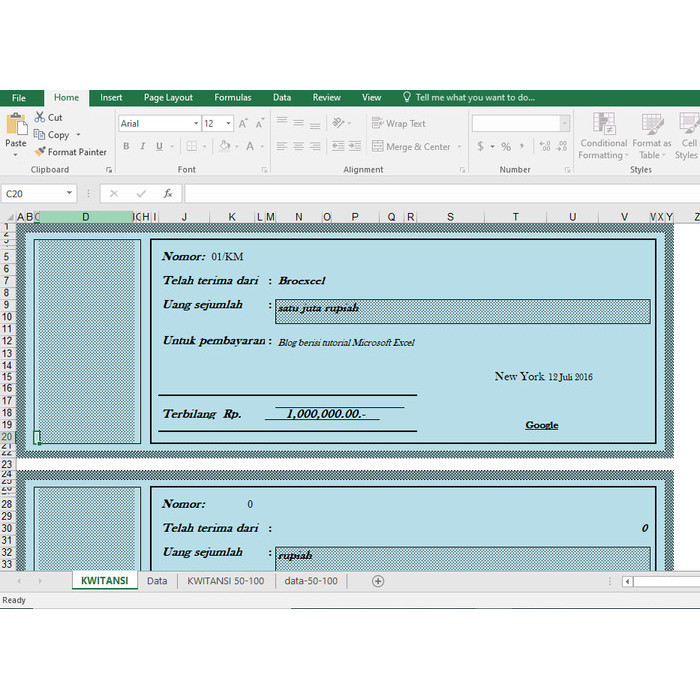Apply percent style format

506,146
